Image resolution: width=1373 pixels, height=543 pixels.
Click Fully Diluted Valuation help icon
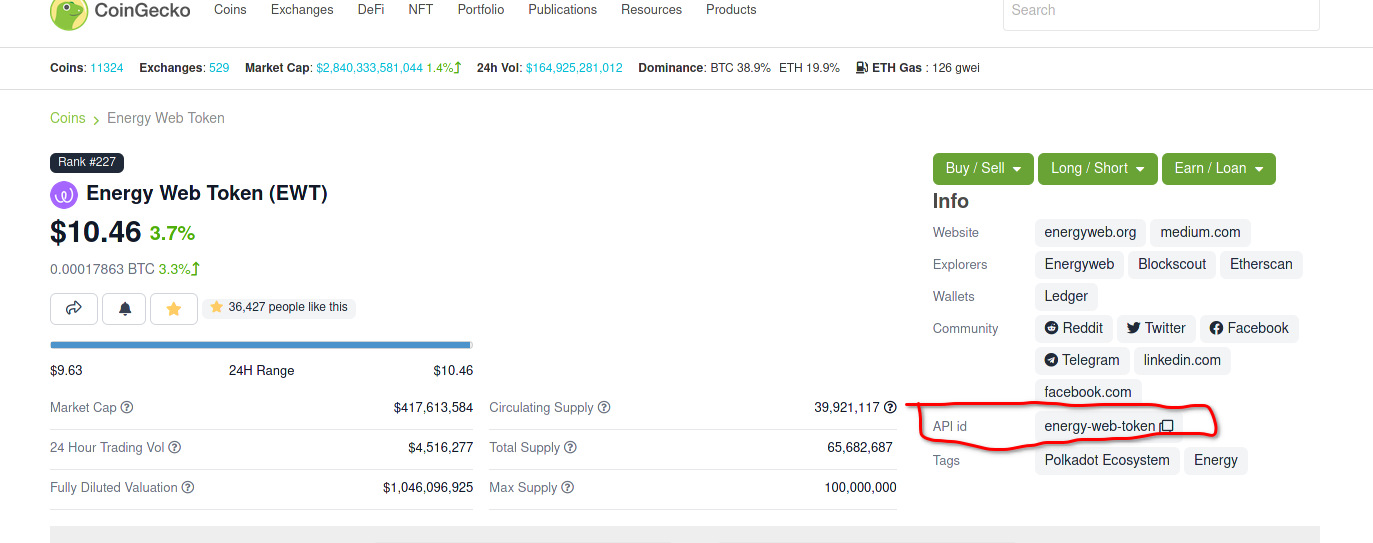pos(188,487)
